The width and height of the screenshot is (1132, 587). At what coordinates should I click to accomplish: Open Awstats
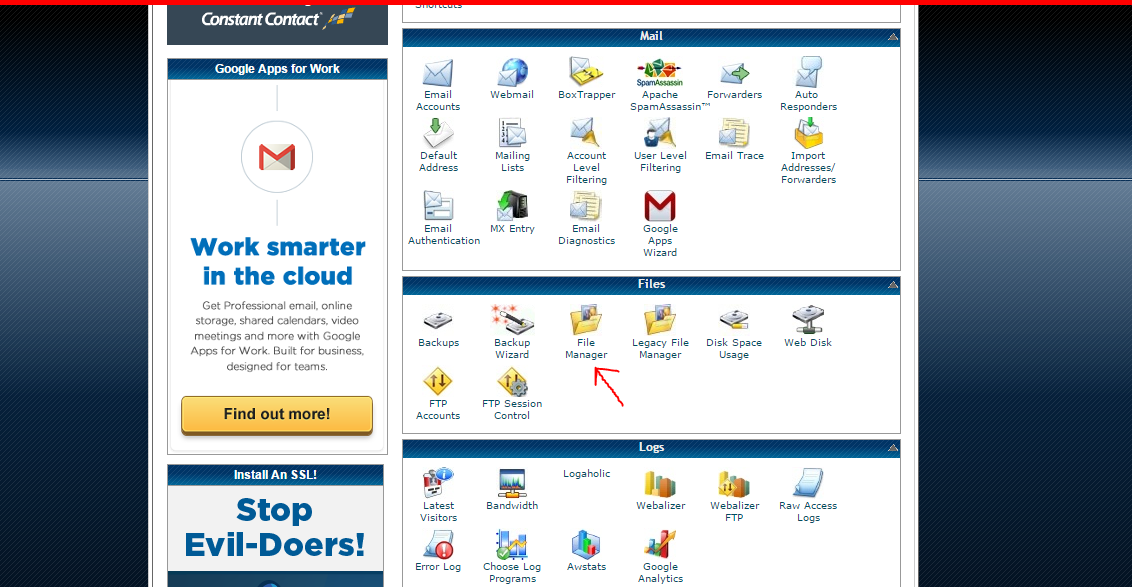(x=586, y=551)
